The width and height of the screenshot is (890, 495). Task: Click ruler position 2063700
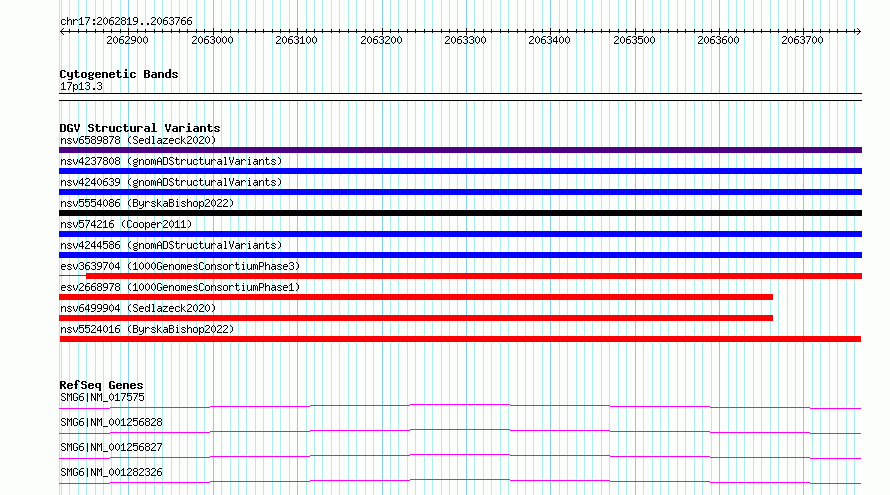(803, 40)
